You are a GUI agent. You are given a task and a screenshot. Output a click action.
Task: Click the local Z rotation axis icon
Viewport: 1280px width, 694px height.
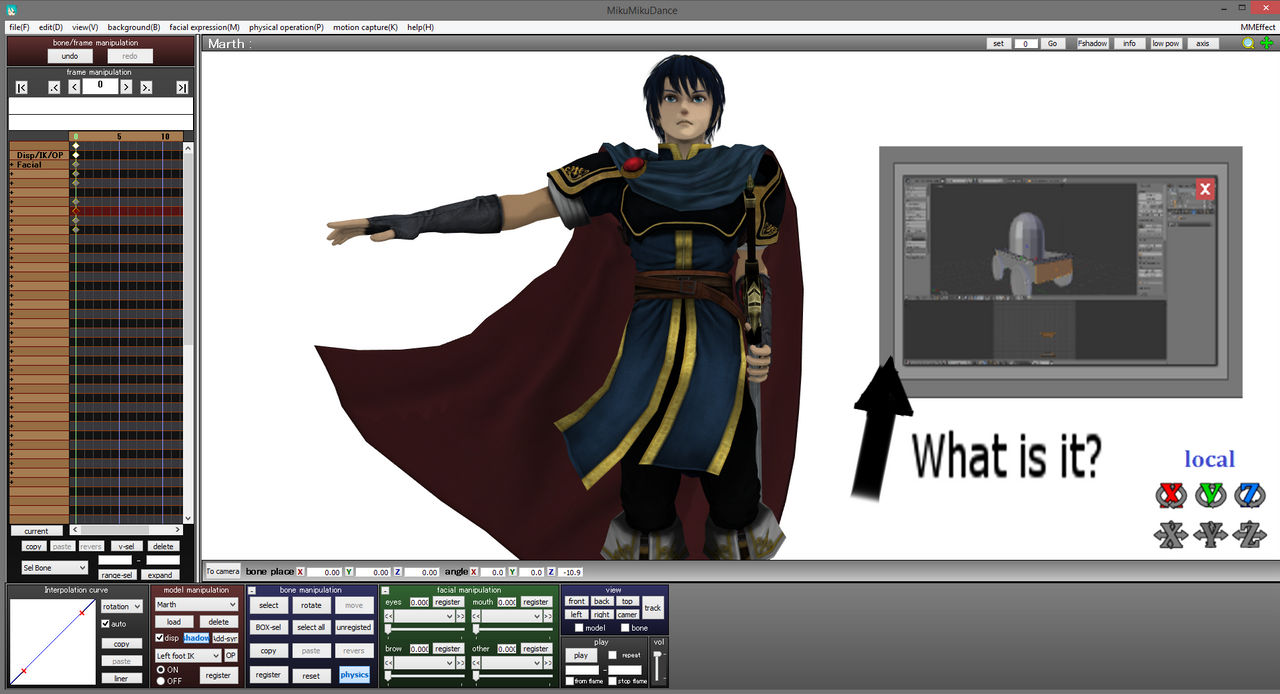pos(1250,494)
